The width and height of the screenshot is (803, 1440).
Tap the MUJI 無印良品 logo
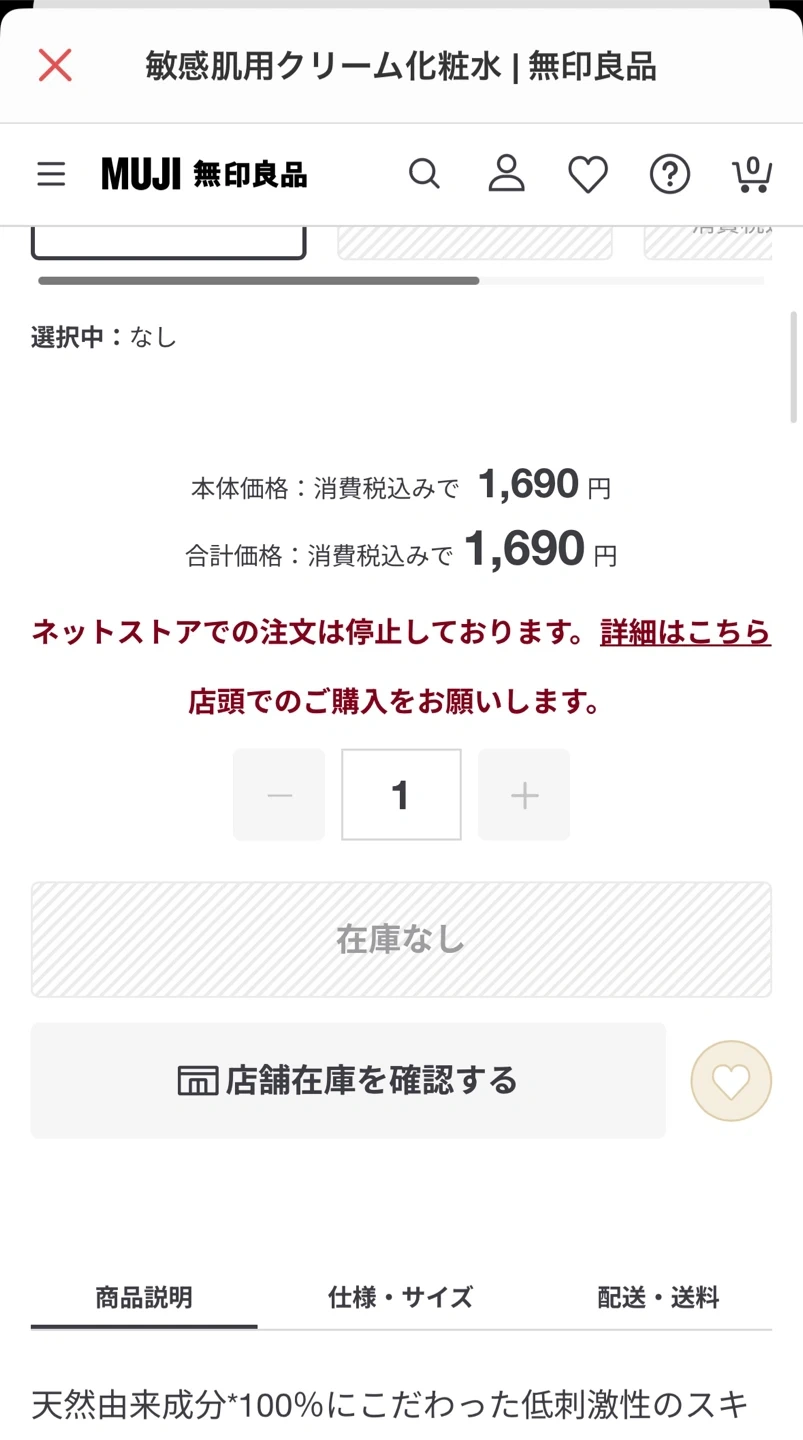(x=204, y=174)
